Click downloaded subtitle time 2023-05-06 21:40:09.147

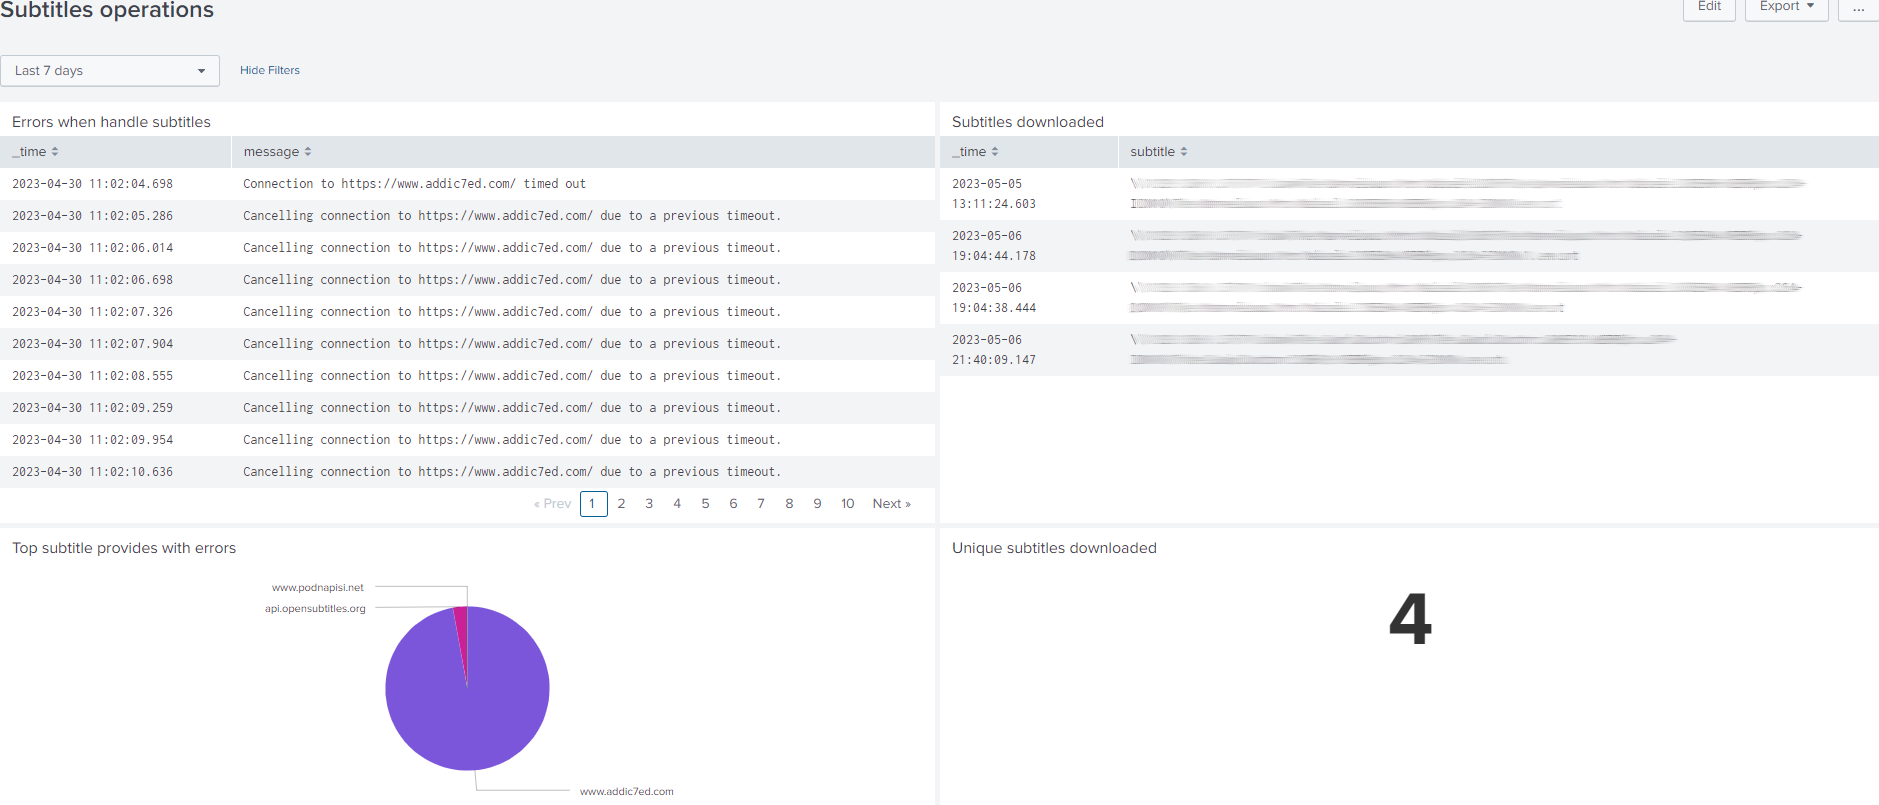(x=994, y=350)
